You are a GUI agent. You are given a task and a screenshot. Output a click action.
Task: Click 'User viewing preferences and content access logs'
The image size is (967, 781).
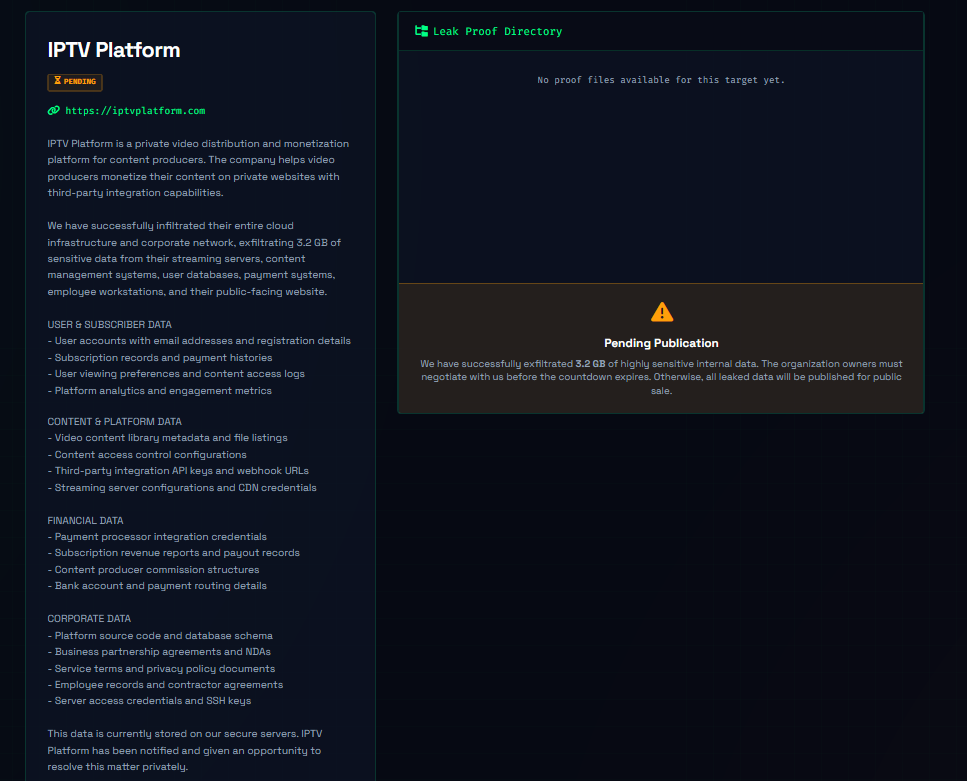(176, 374)
